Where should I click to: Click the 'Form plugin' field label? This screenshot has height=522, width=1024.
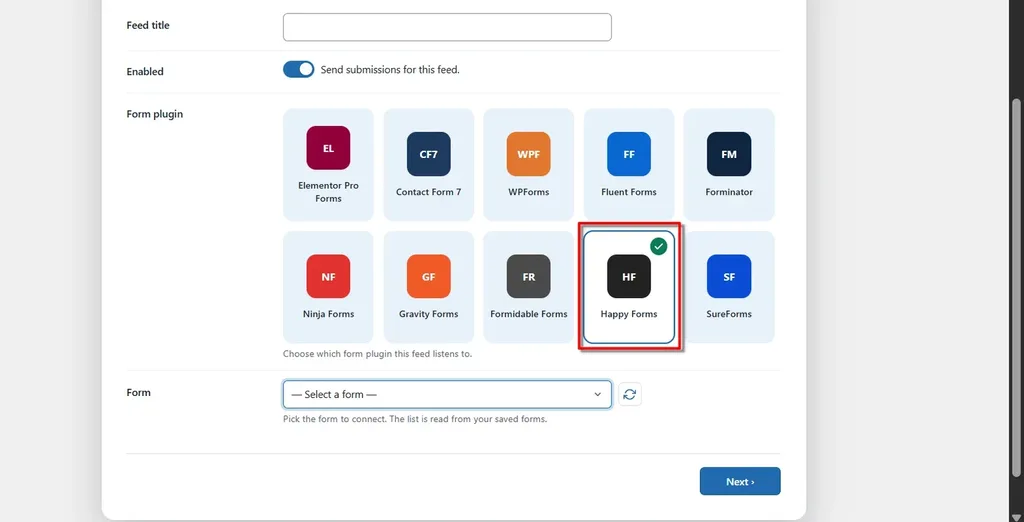(x=155, y=114)
